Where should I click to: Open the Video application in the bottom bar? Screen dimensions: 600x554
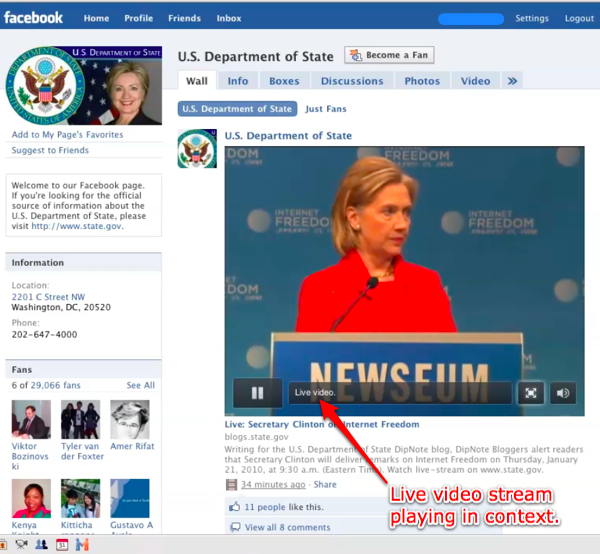pos(21,544)
